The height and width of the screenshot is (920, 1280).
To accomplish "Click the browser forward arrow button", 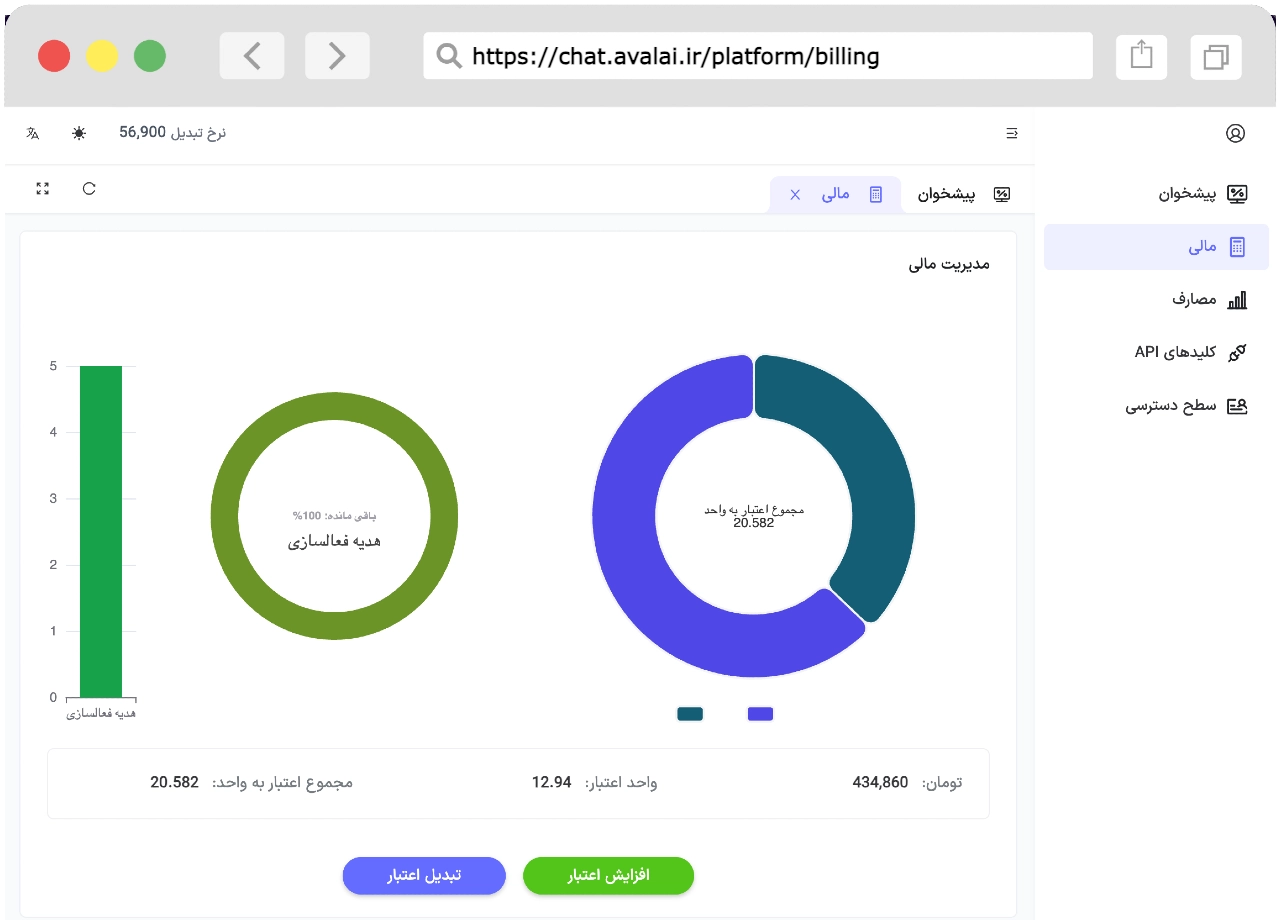I will coord(337,56).
